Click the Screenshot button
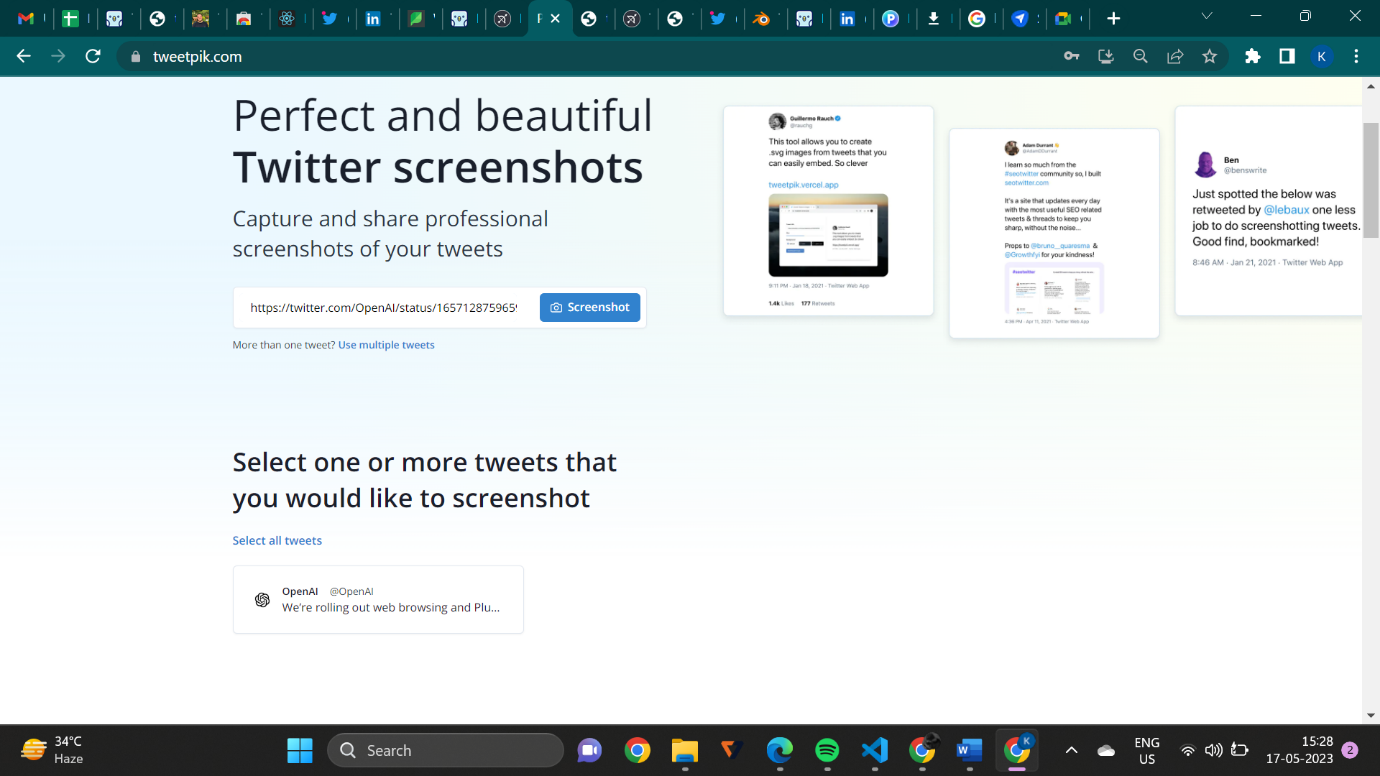The image size is (1380, 776). point(590,308)
